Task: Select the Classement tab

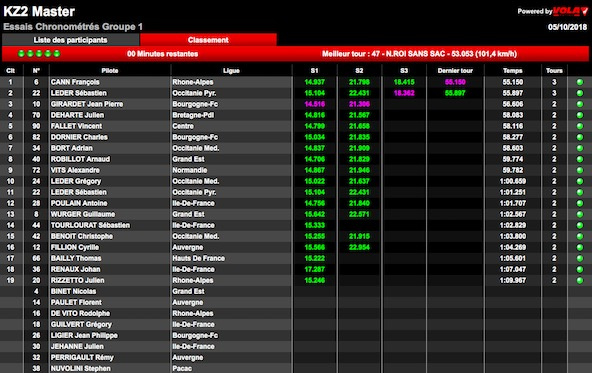Action: pyautogui.click(x=208, y=40)
